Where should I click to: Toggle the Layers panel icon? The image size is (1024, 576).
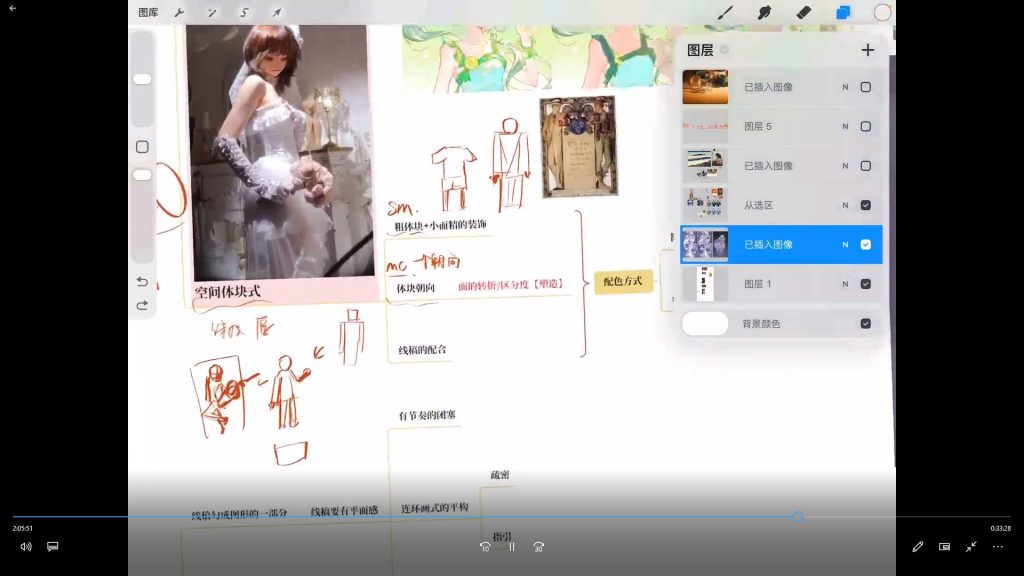(843, 12)
